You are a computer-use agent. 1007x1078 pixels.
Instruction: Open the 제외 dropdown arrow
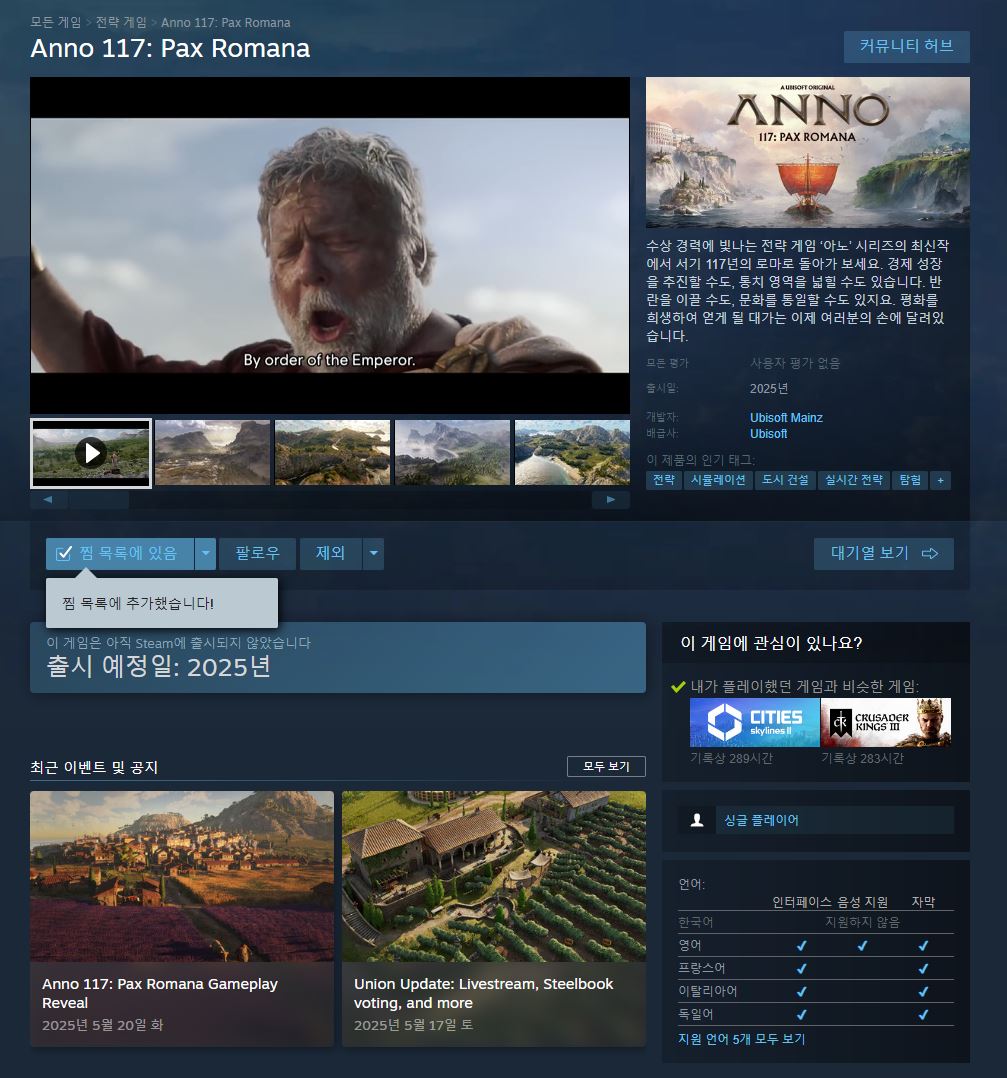click(x=373, y=553)
